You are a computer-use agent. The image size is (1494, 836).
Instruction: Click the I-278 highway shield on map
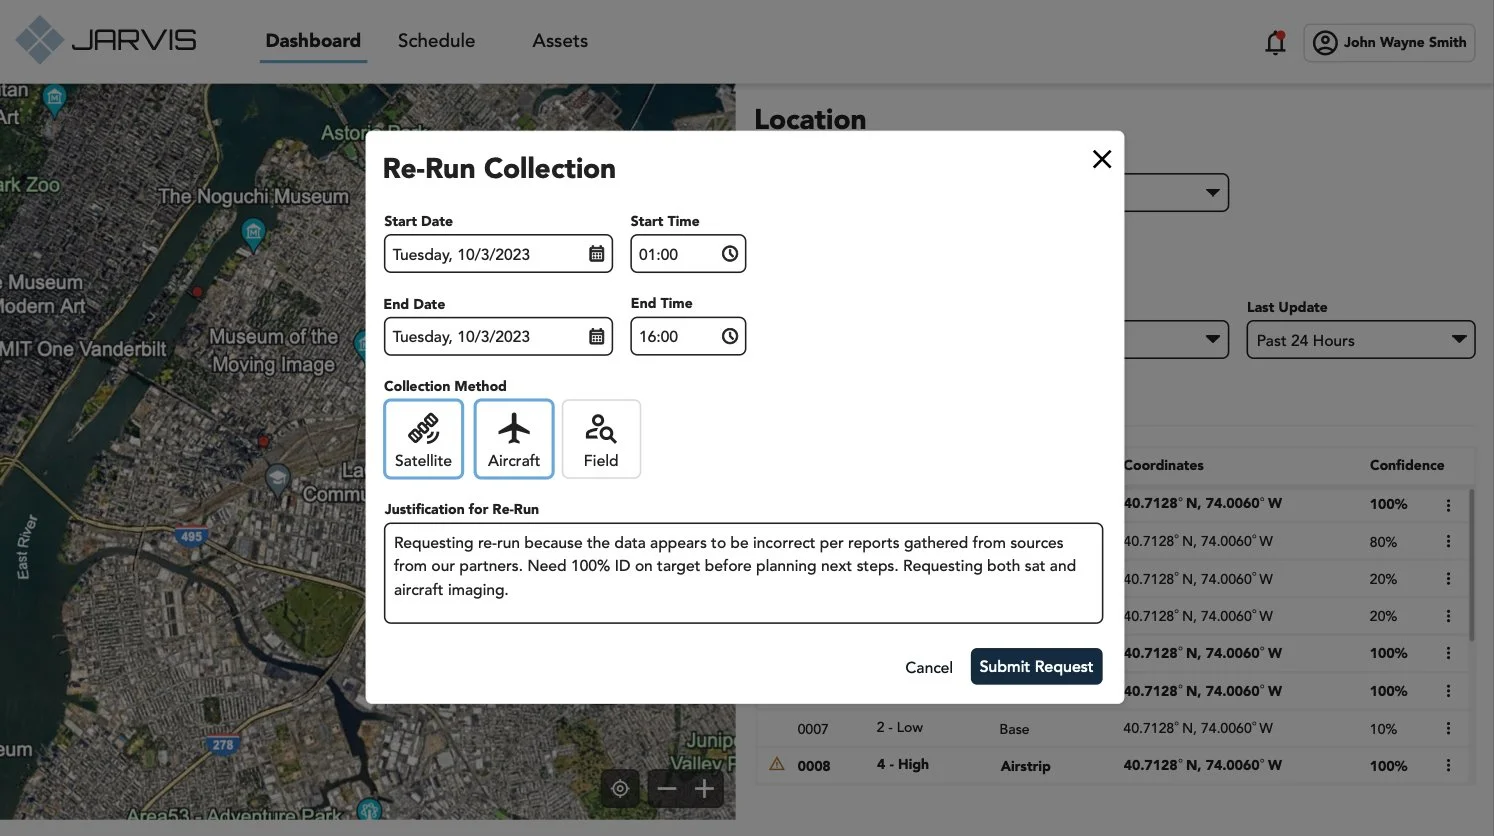point(223,744)
